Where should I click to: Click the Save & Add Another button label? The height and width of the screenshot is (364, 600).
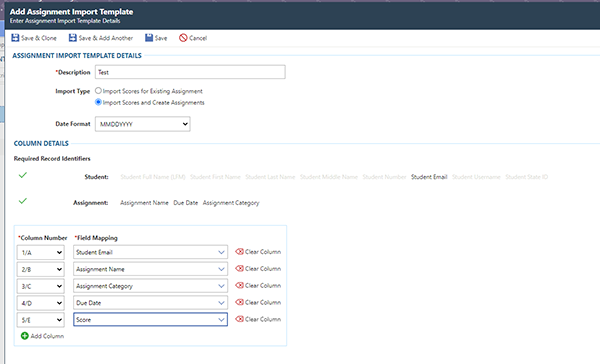coord(106,38)
